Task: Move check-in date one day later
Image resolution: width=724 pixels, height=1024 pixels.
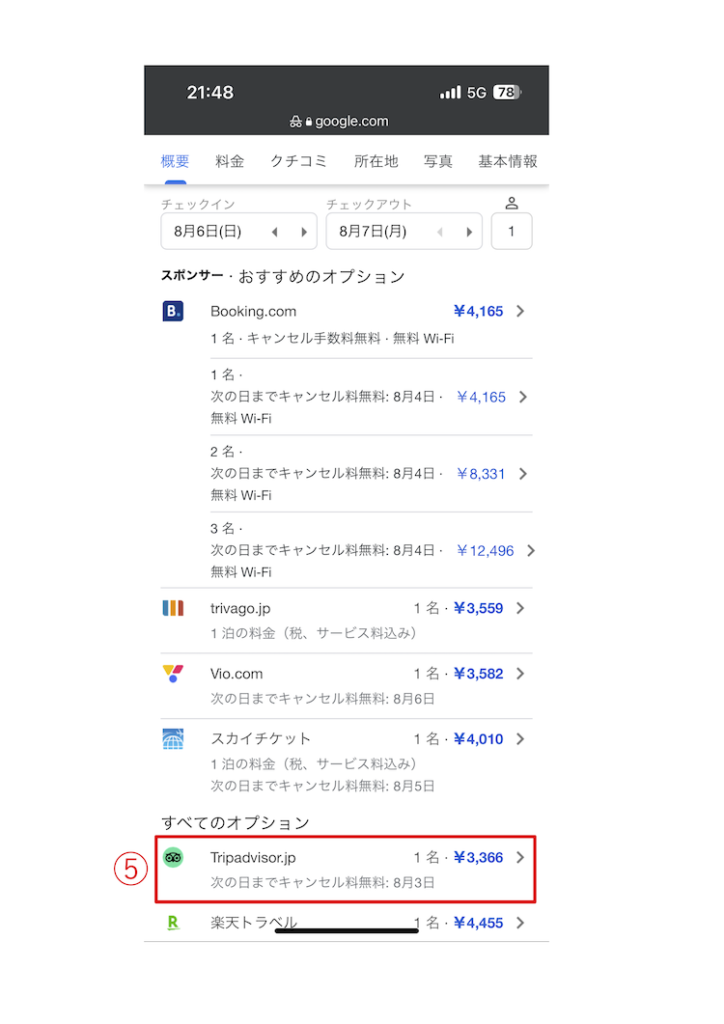Action: [304, 232]
